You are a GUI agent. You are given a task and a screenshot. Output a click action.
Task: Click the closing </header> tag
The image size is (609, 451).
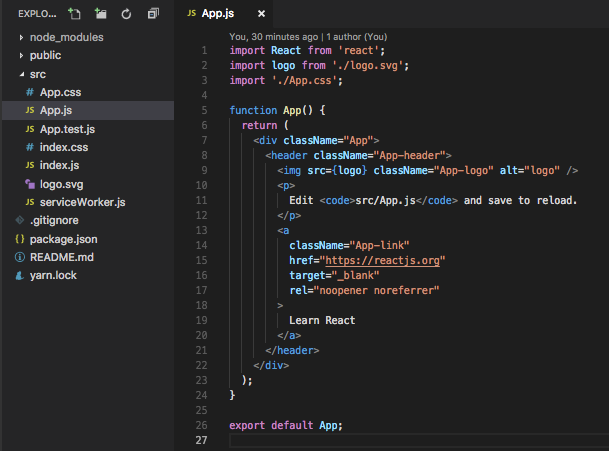click(x=292, y=350)
